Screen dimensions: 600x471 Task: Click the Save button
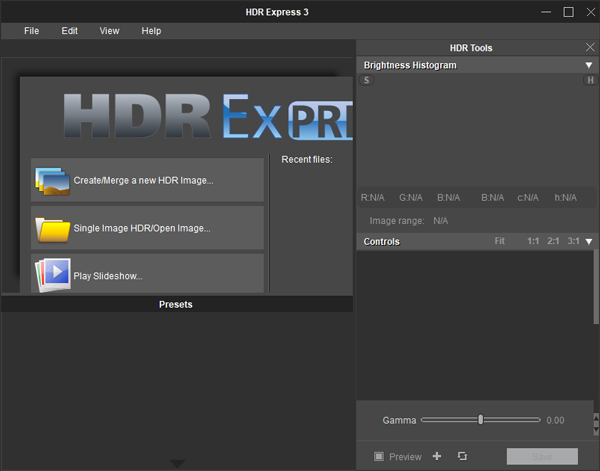pos(542,456)
